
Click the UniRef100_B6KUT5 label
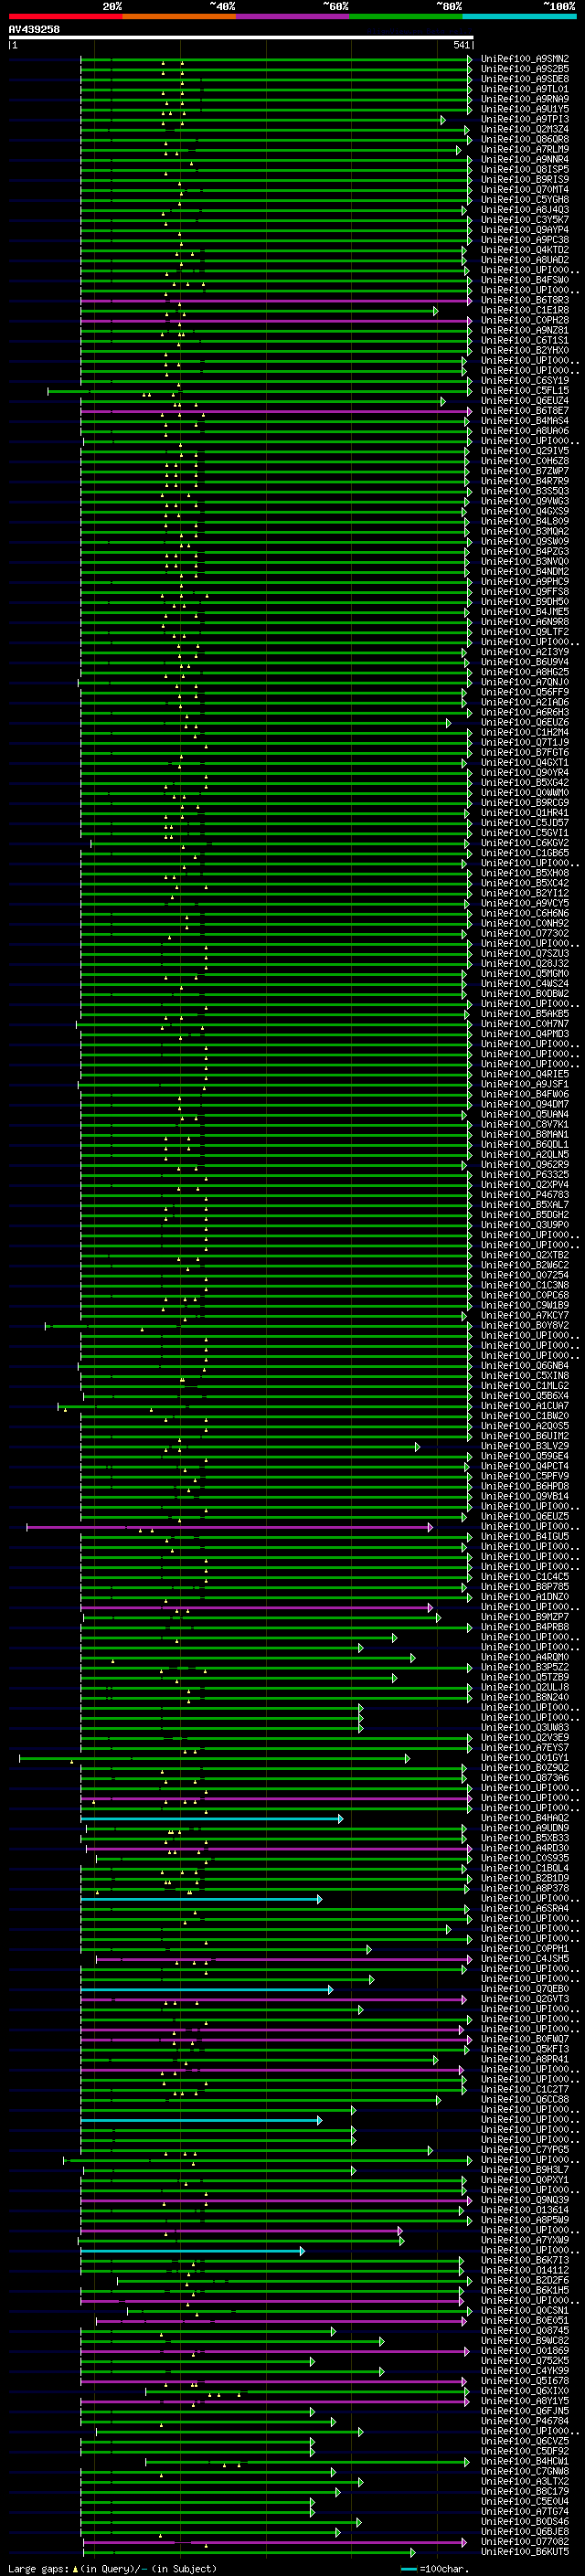(525, 2552)
